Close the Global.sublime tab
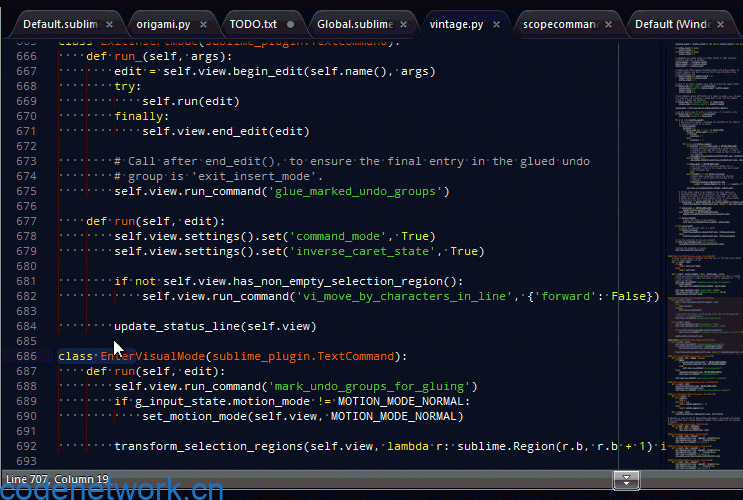Viewport: 743px width, 500px height. 403,24
